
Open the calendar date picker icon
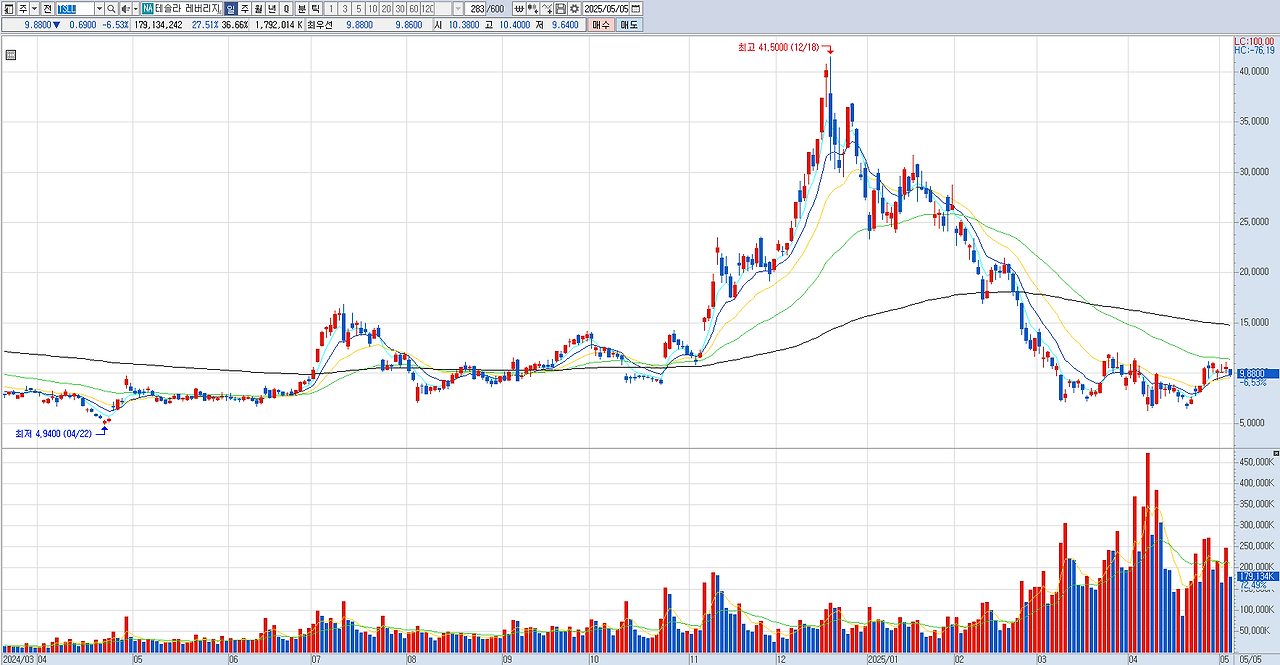(x=636, y=9)
